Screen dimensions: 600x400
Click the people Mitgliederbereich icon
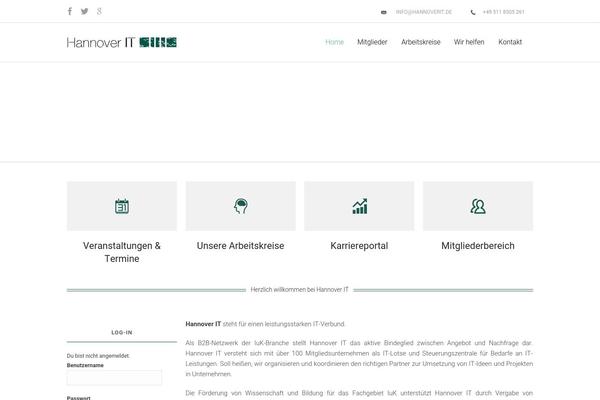[x=478, y=206]
